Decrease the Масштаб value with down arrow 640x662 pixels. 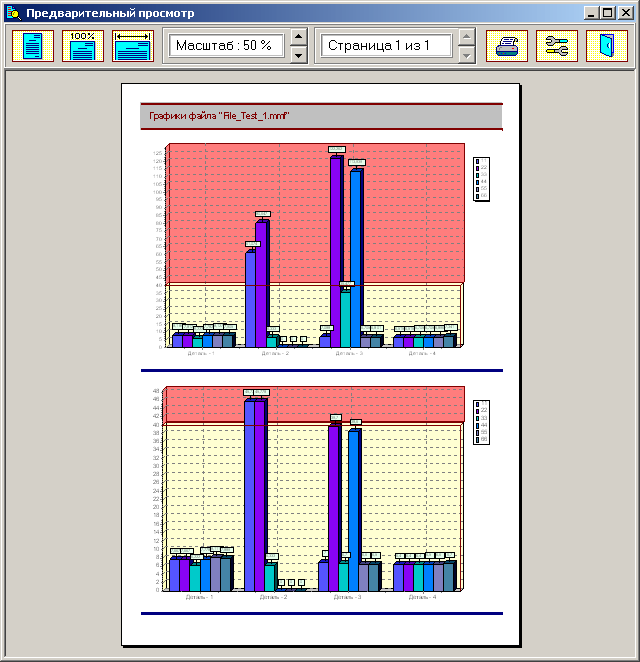click(x=299, y=55)
